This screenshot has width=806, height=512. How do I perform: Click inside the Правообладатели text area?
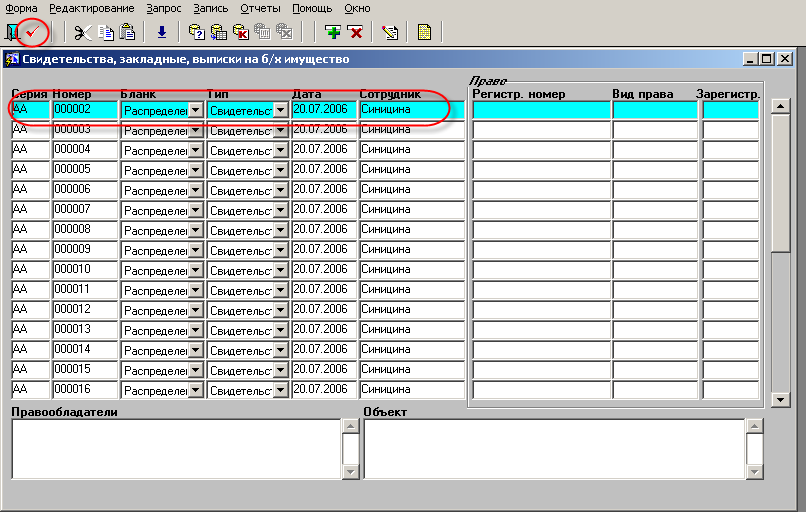coord(176,449)
